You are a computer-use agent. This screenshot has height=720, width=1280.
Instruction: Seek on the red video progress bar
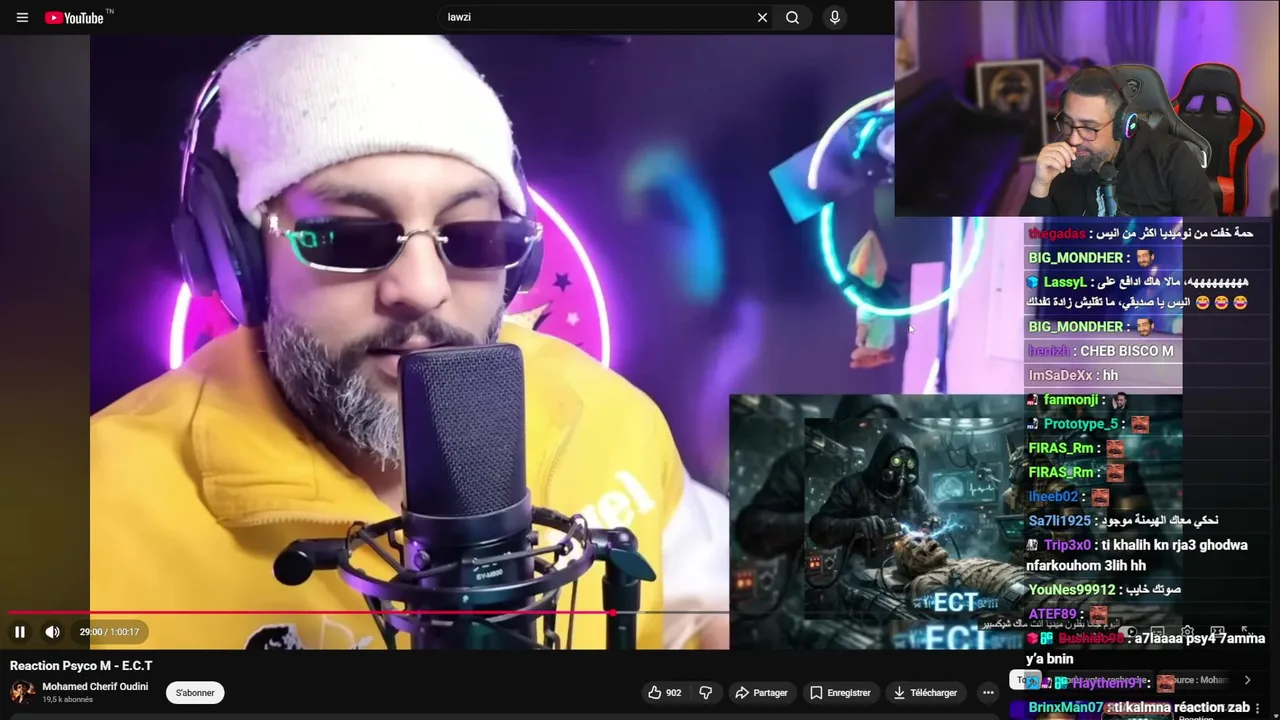(x=310, y=612)
